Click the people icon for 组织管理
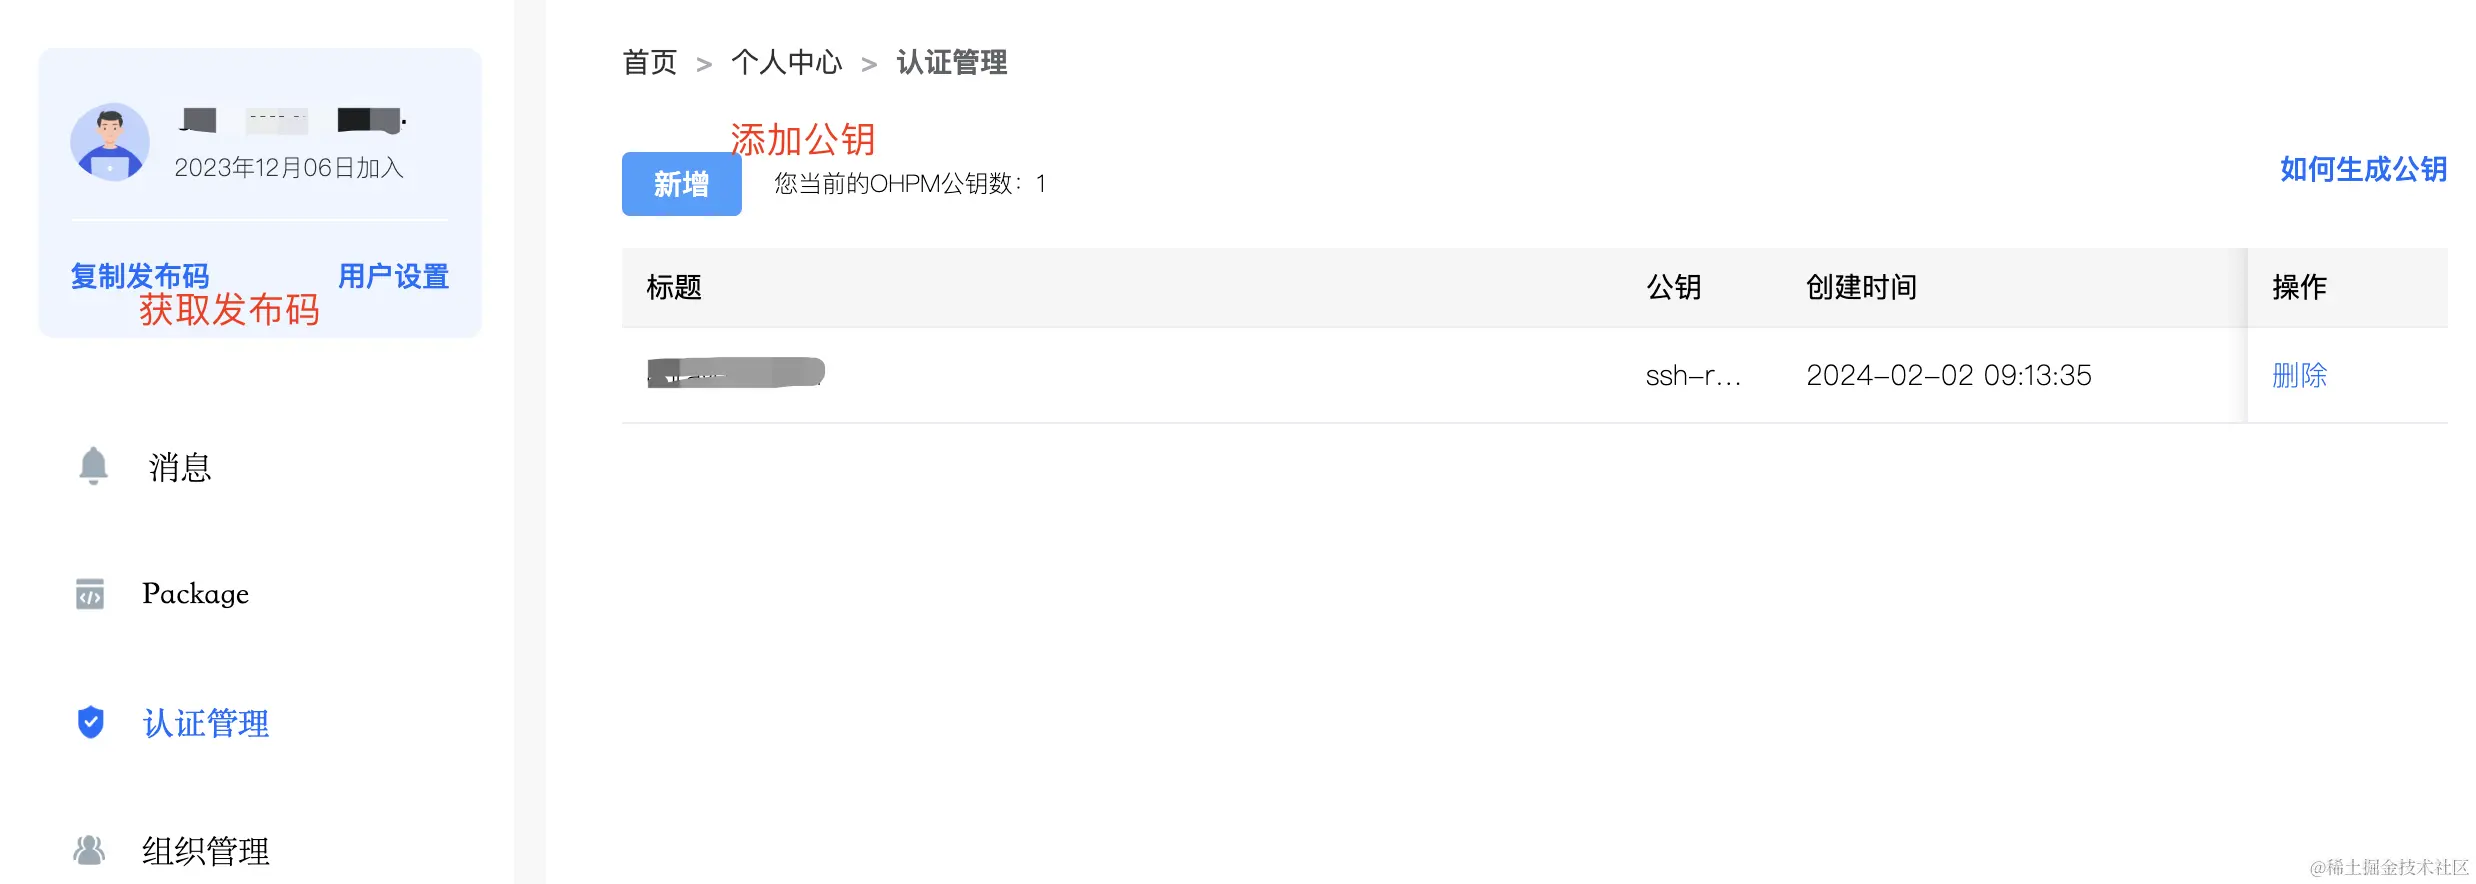The height and width of the screenshot is (884, 2476). tap(89, 850)
